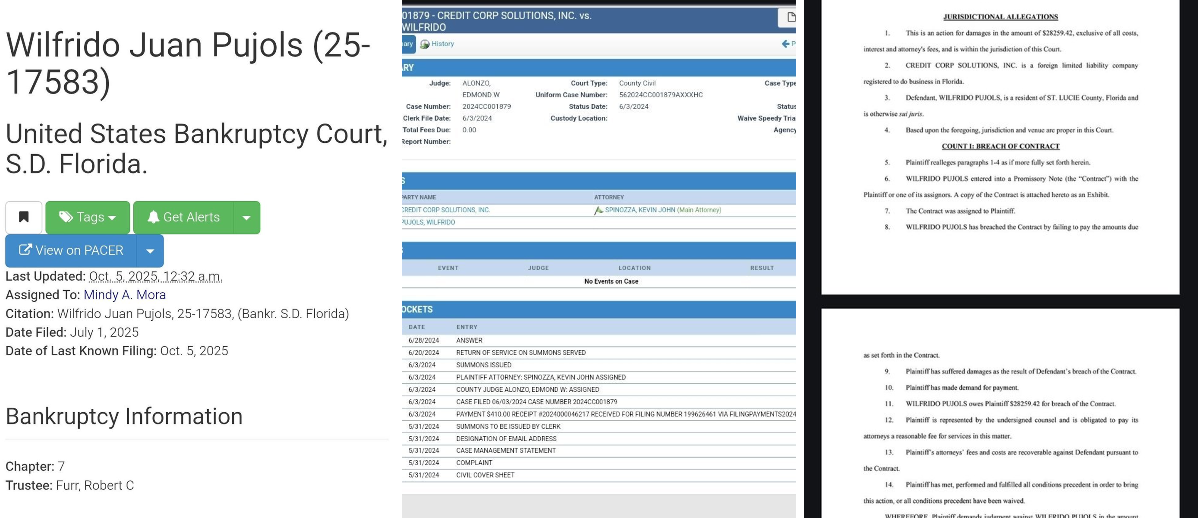Image resolution: width=1200 pixels, height=518 pixels.
Task: Click the PARTY NAME column header
Action: coord(419,197)
